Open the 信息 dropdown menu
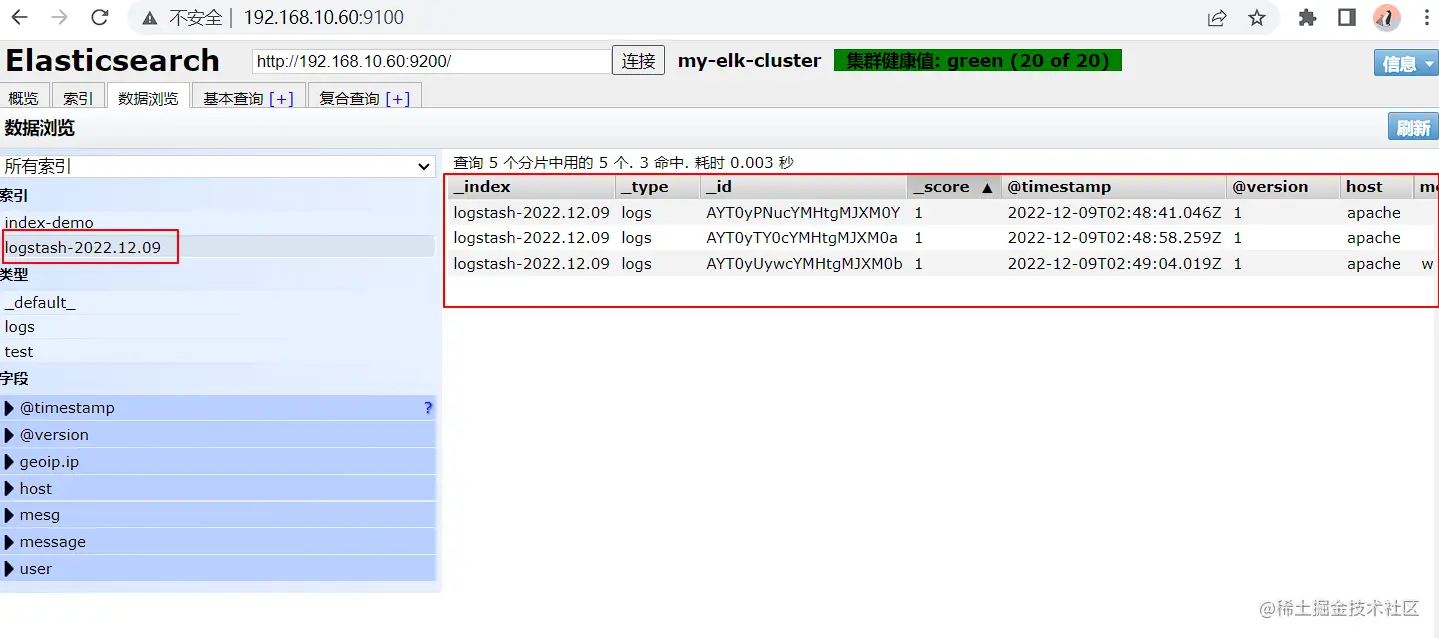 point(1405,61)
